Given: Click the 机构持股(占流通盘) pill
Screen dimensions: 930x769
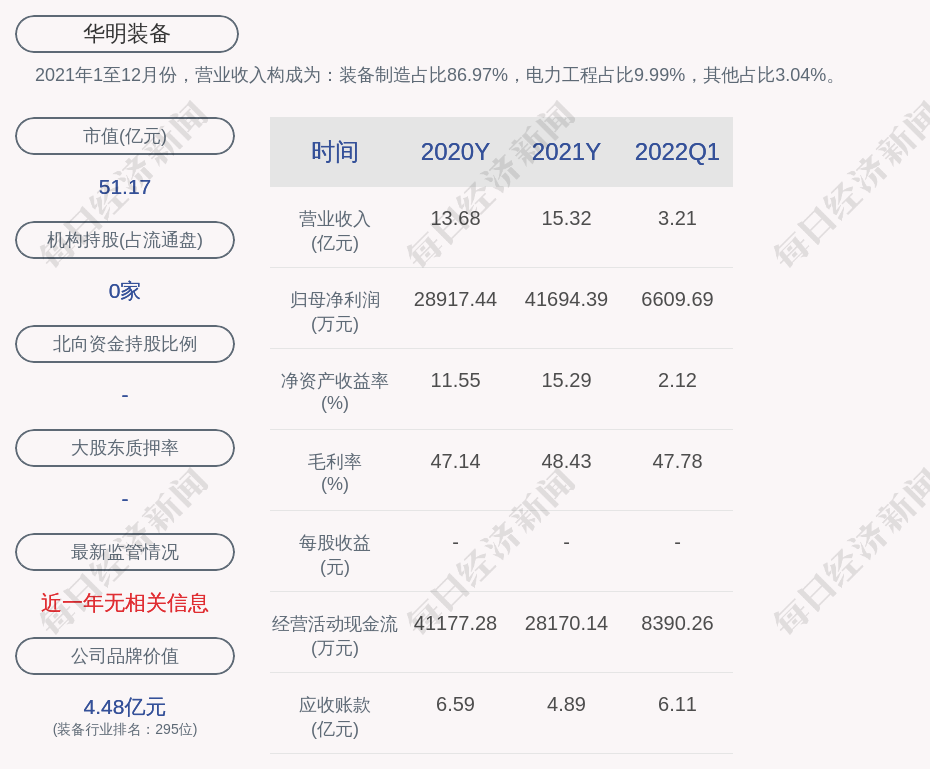Looking at the screenshot, I should [125, 240].
